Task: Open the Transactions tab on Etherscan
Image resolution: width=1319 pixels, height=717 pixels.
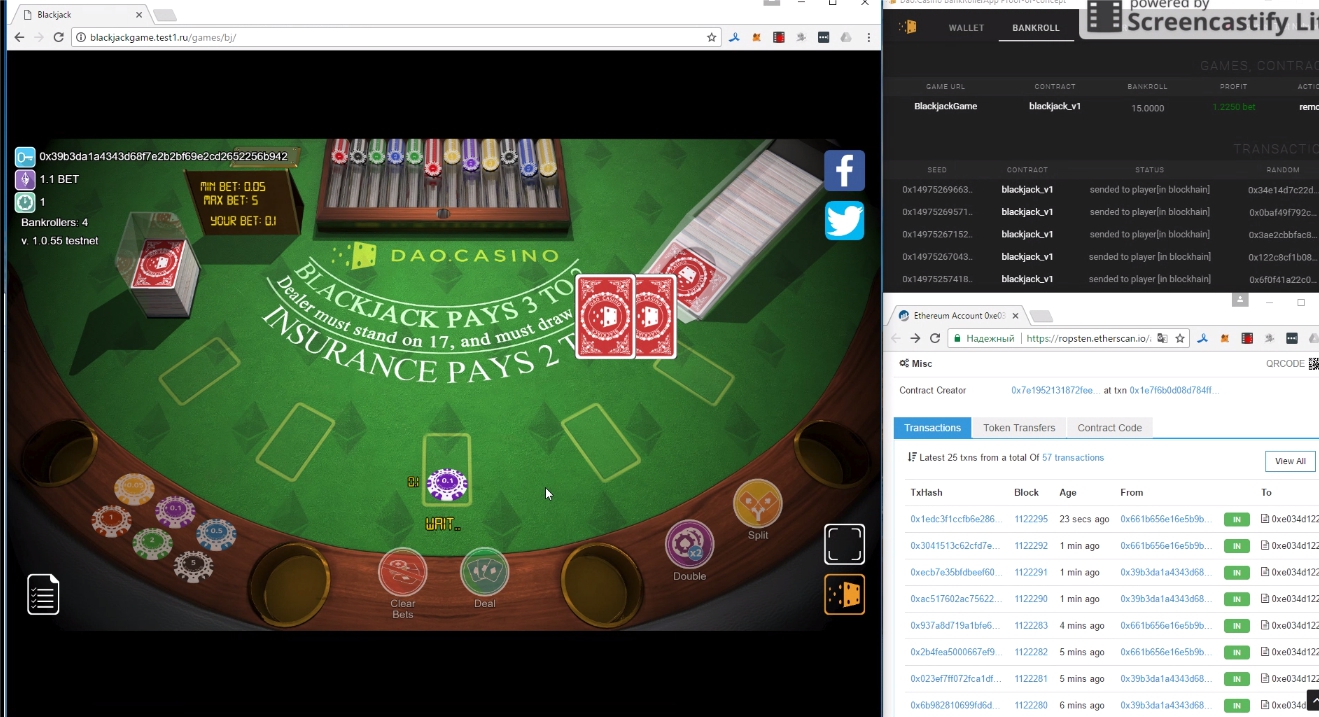Action: tap(933, 428)
